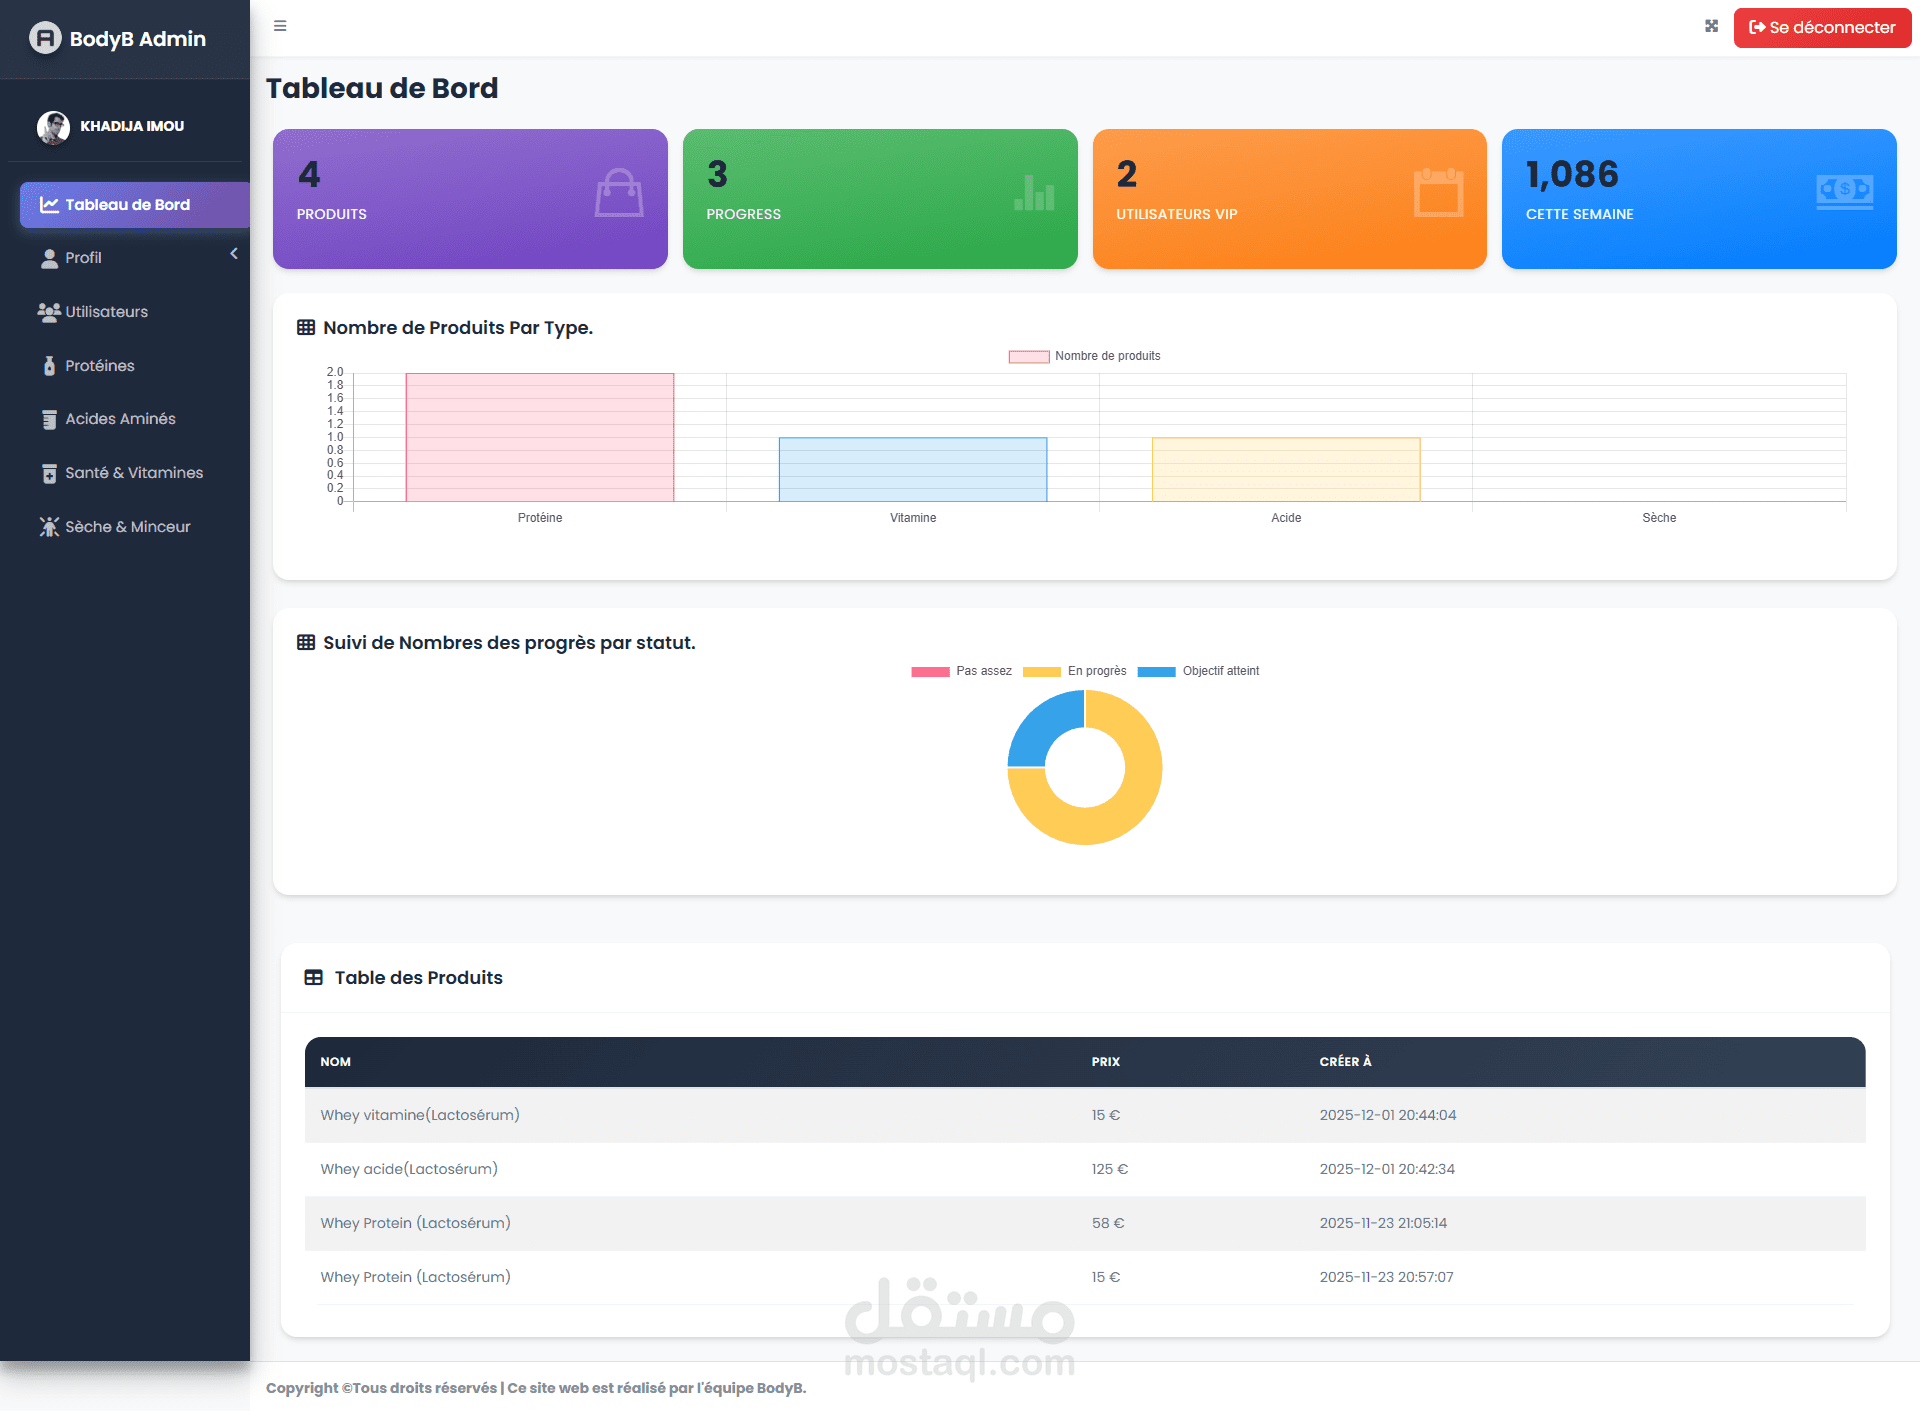Click the pink Protéine bar in chart

(x=539, y=438)
